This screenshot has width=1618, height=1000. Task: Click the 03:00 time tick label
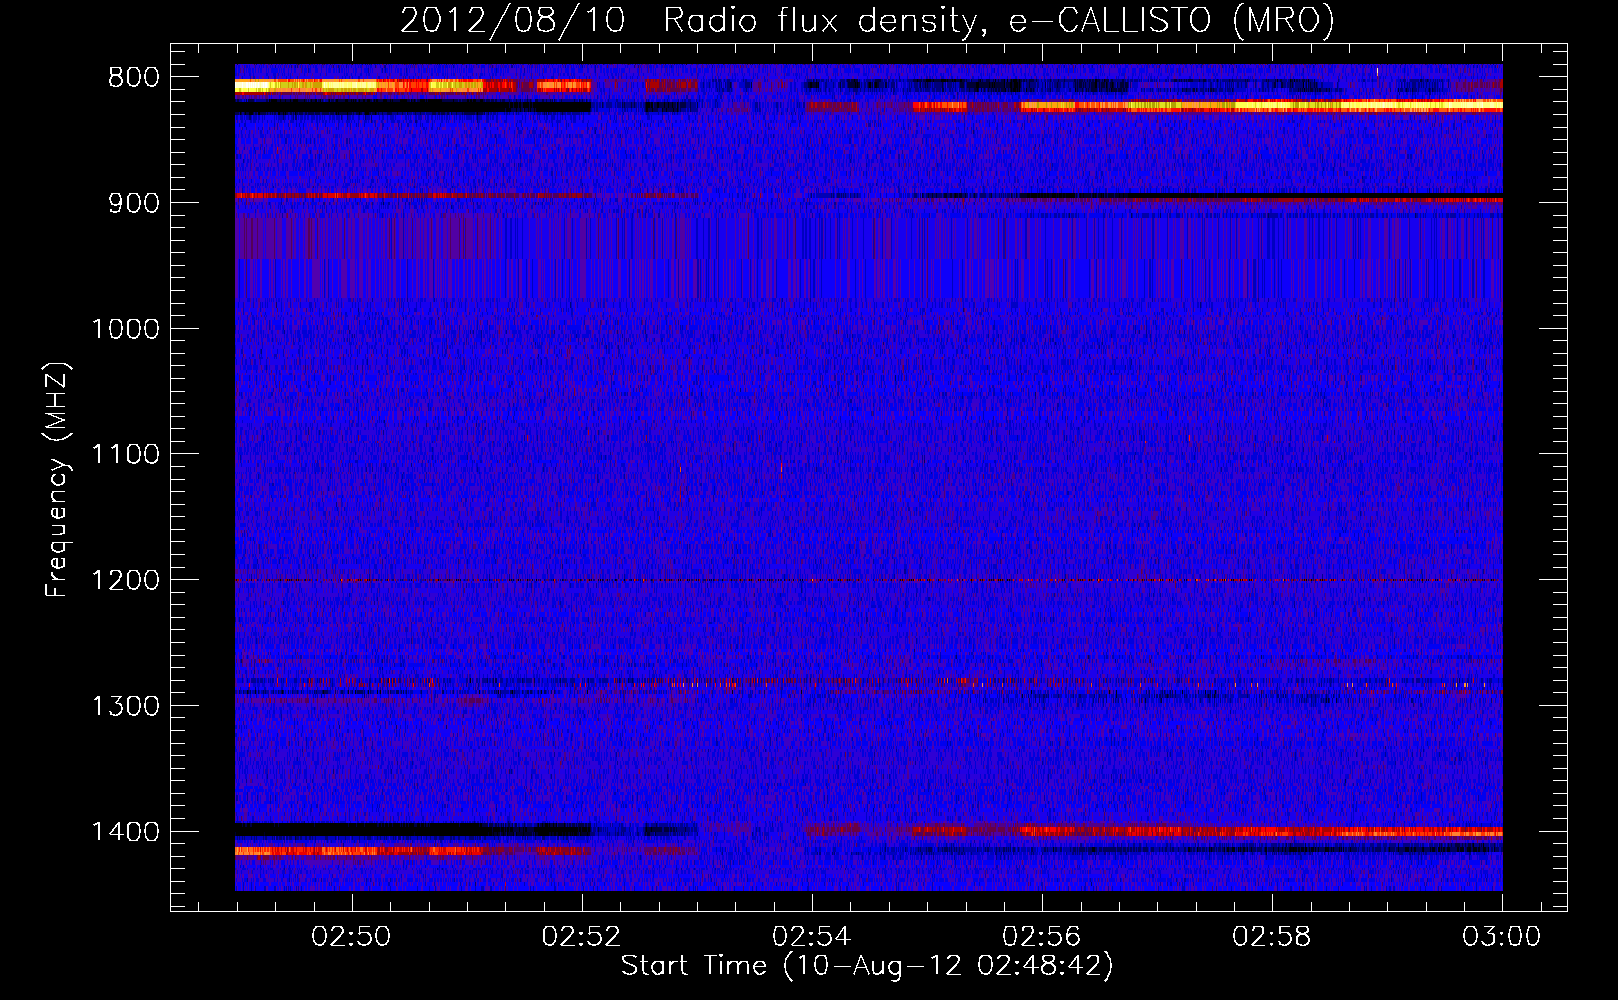(x=1501, y=937)
